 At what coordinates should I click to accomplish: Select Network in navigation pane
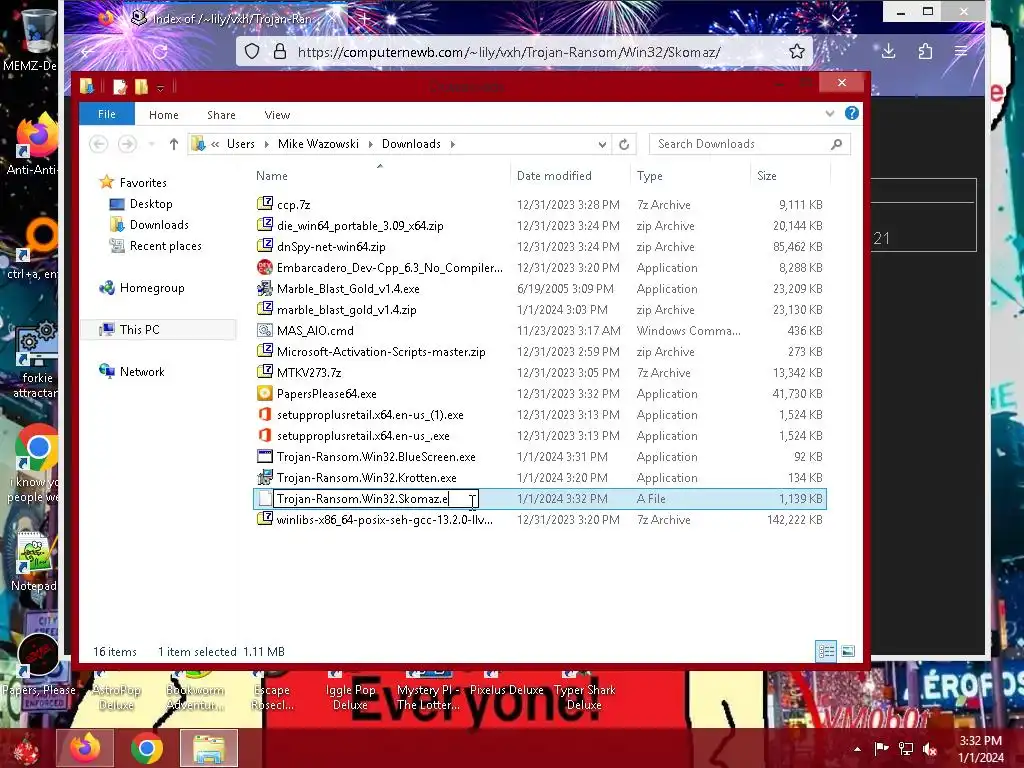pyautogui.click(x=142, y=372)
